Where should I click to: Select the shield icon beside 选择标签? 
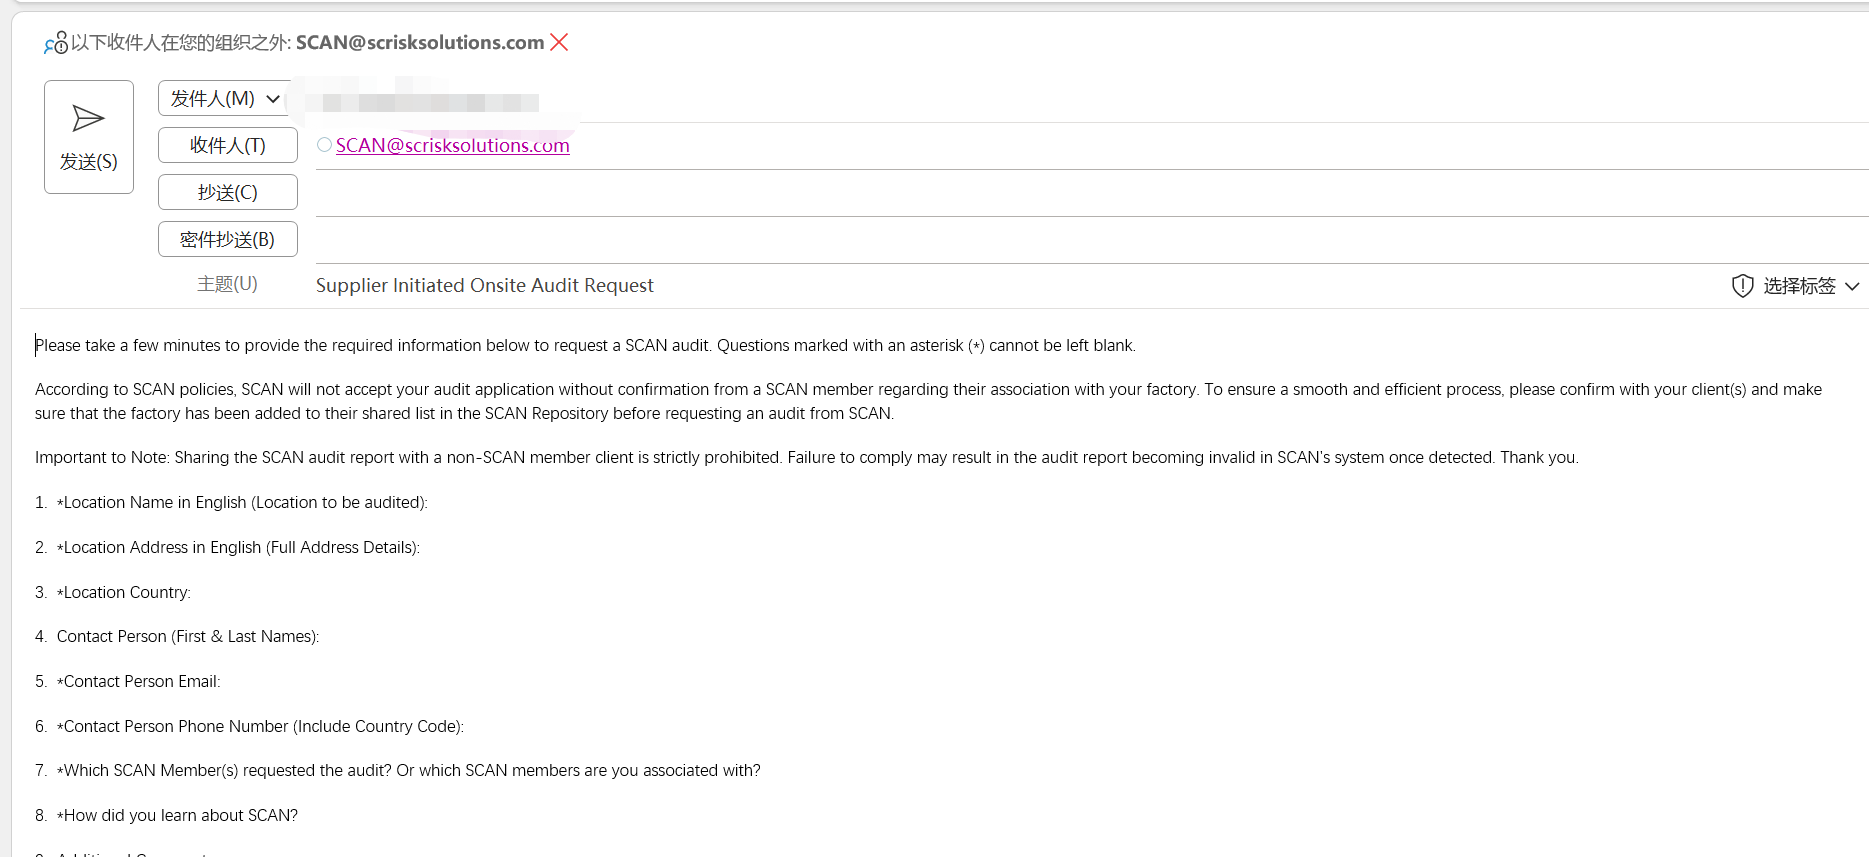1742,286
